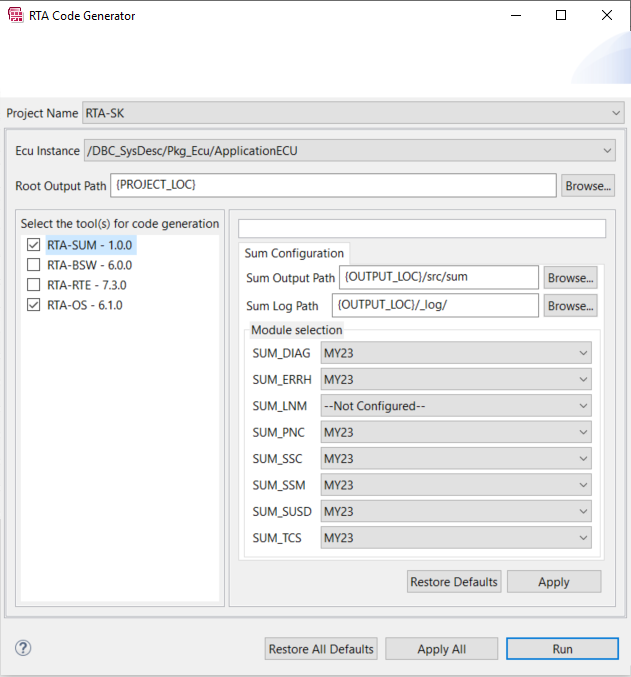The image size is (631, 677).
Task: Enable the RTA-BSW - 6.0.0 checkbox
Action: tap(33, 265)
